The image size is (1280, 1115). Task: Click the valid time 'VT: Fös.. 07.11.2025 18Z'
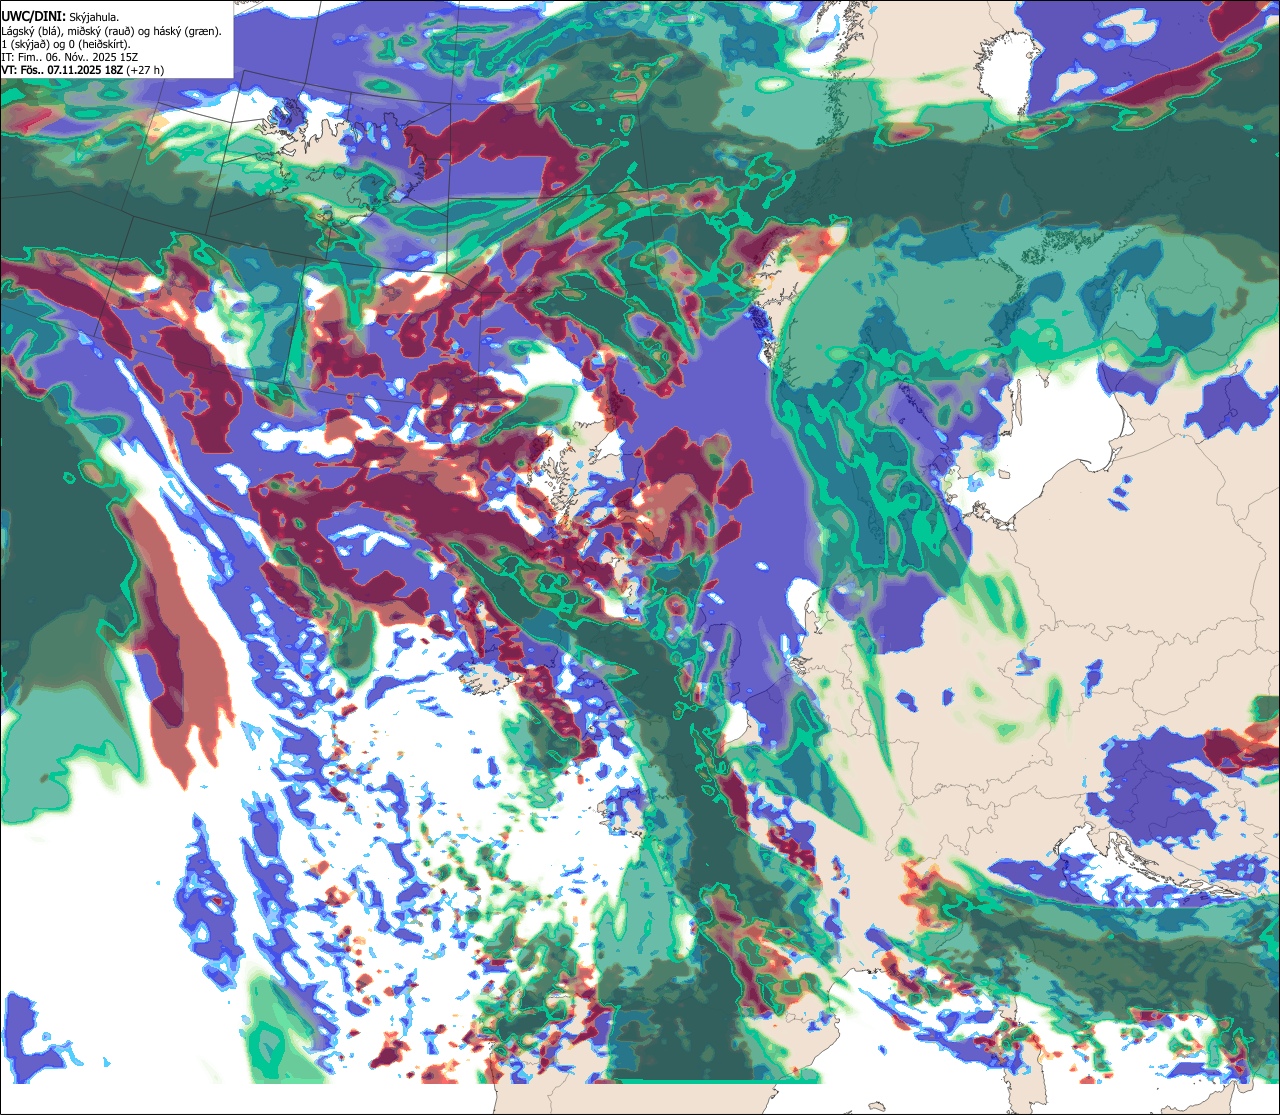point(62,70)
